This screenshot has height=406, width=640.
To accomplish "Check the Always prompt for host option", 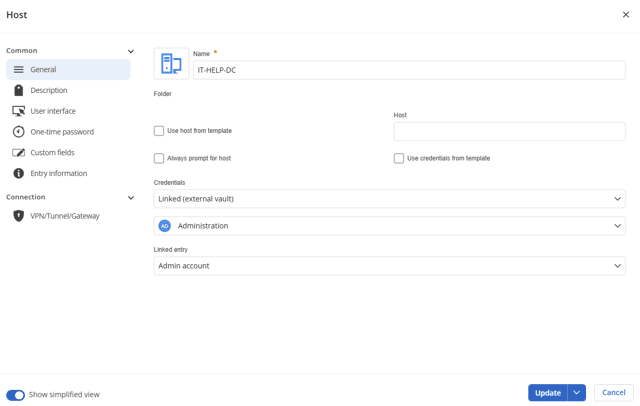I will point(159,158).
